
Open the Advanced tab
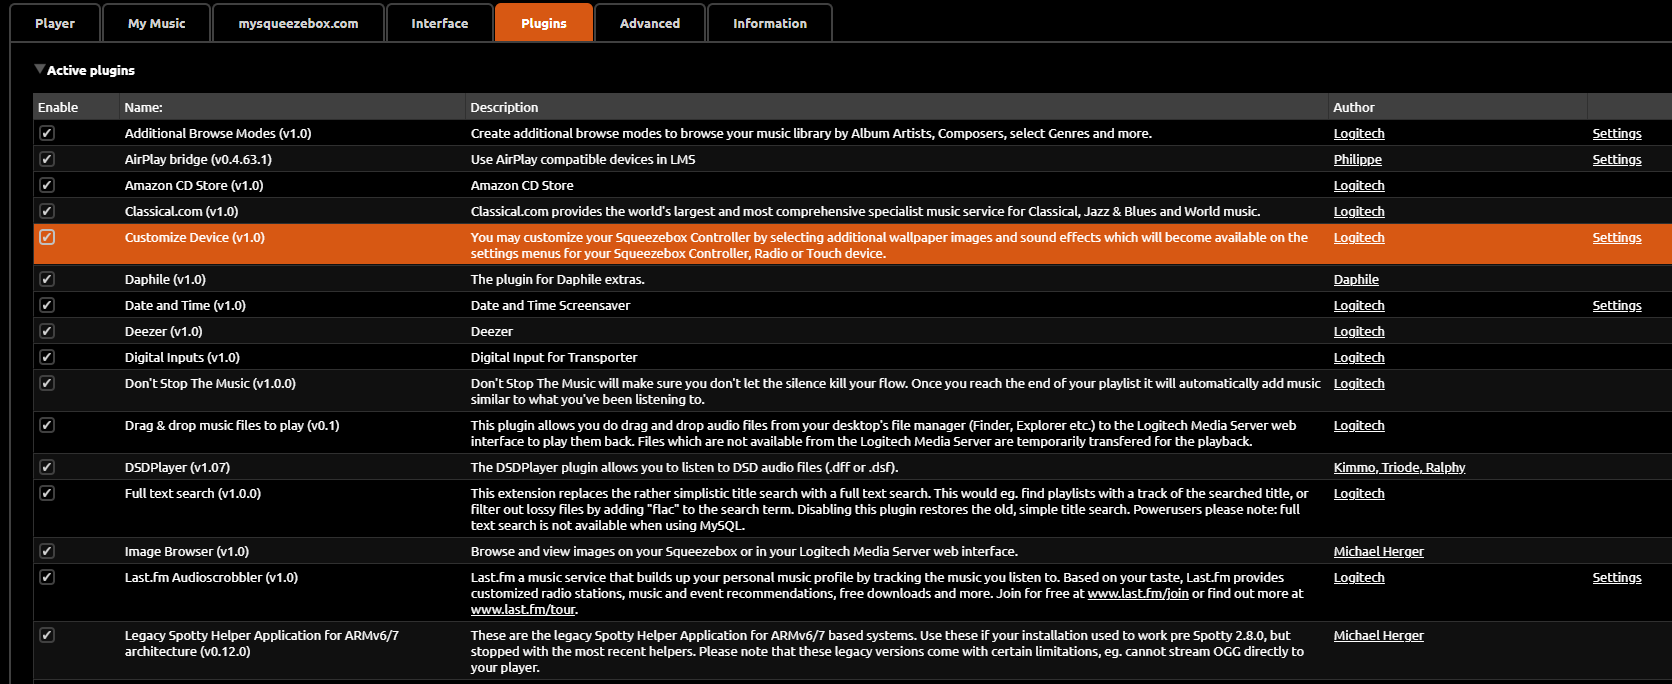[650, 23]
